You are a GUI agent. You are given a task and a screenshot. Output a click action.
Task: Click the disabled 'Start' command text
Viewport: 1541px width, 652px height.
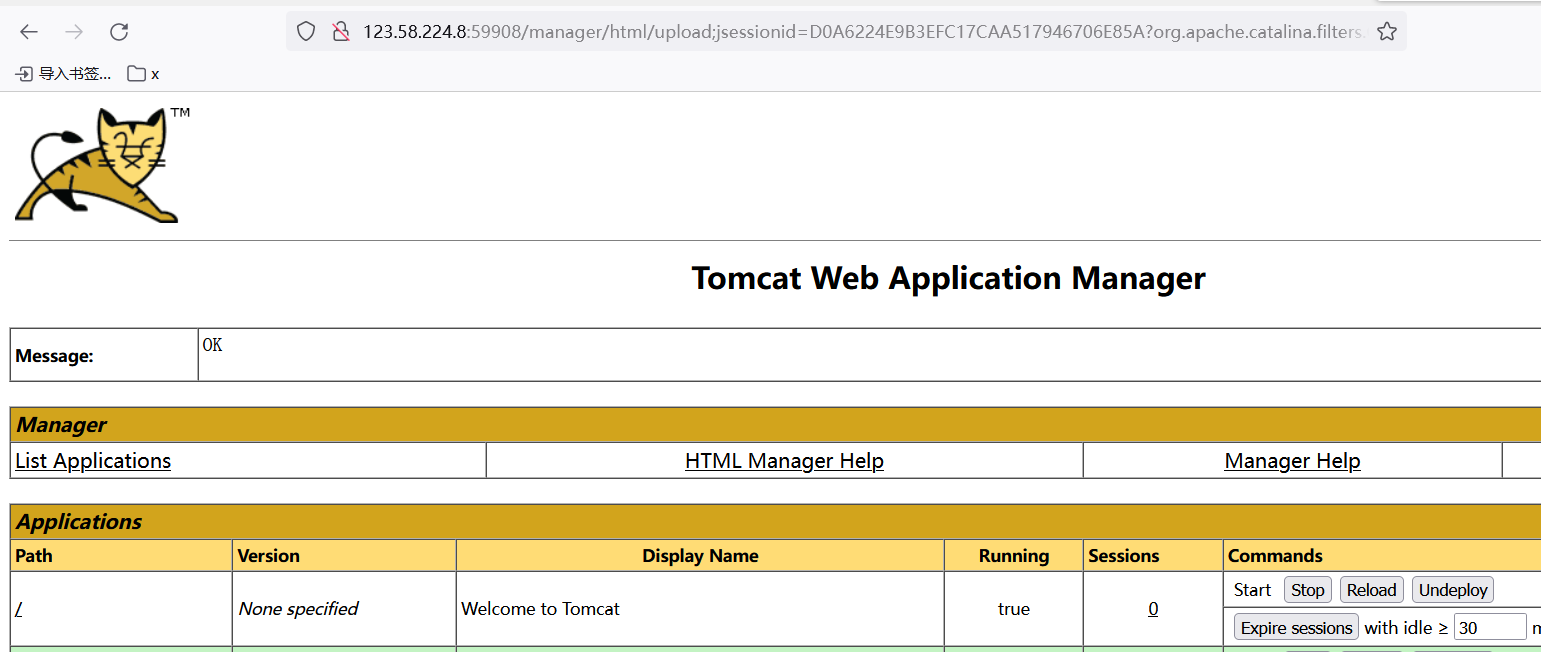1252,590
